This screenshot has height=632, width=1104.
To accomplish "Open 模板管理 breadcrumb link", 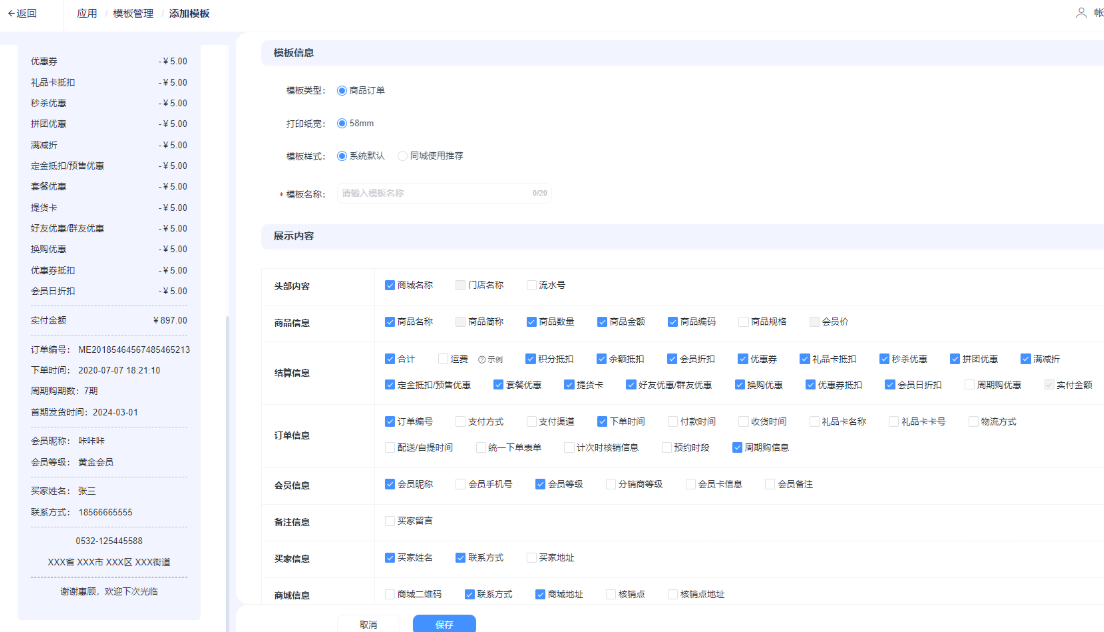I will [x=133, y=14].
